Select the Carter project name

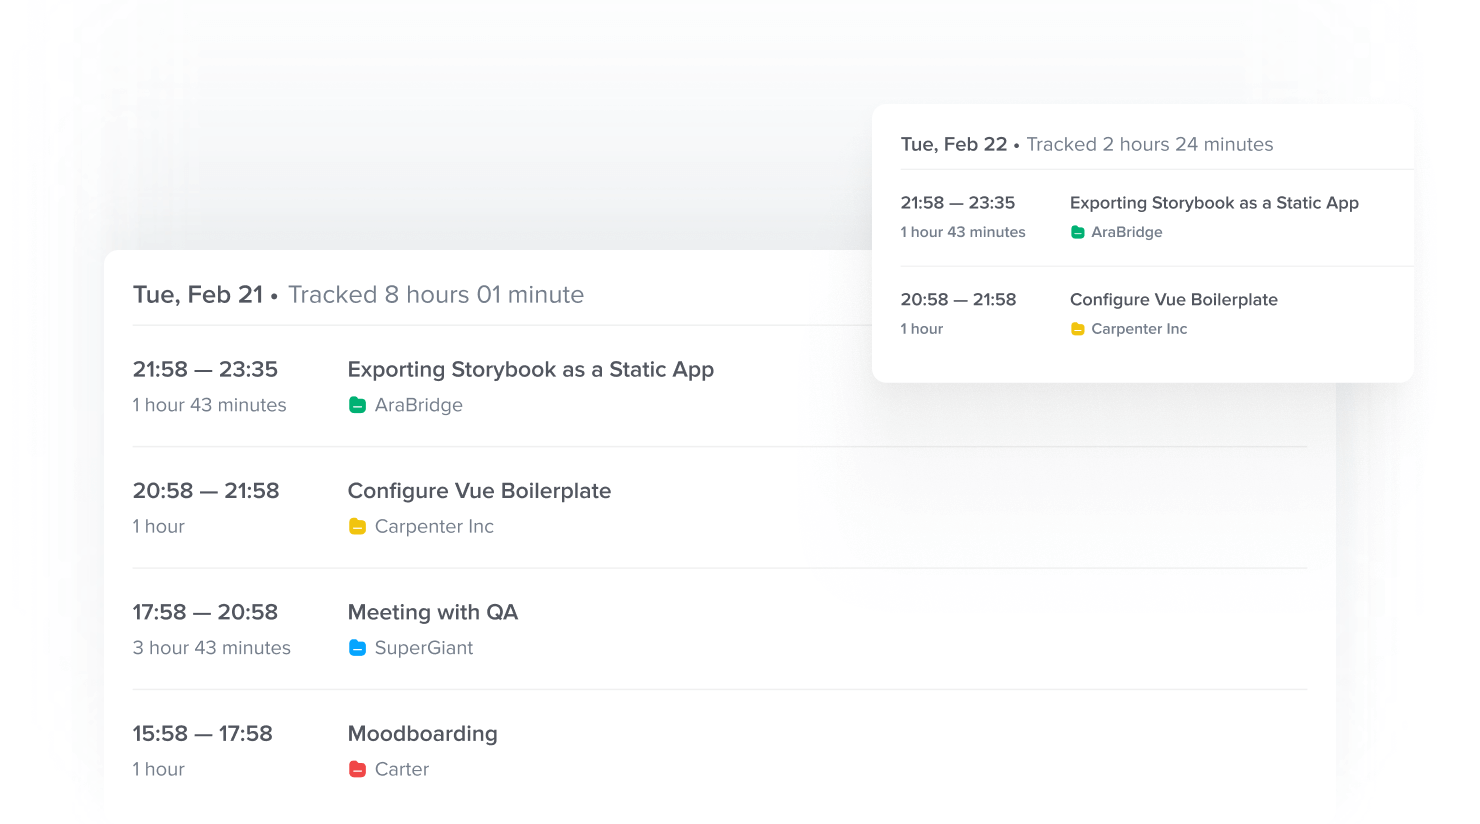[x=402, y=769]
